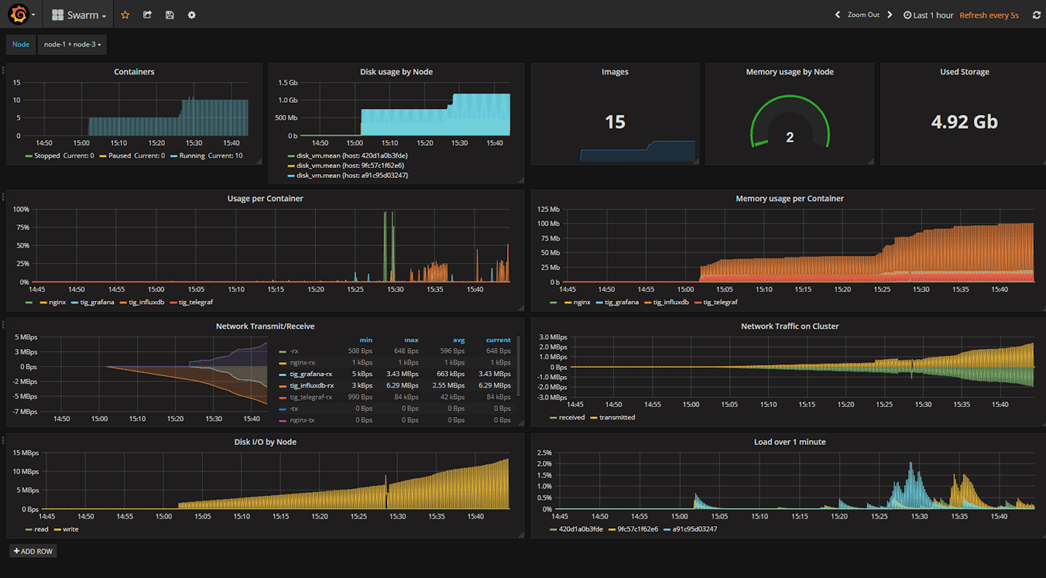The height and width of the screenshot is (578, 1046).
Task: Click the Node variable label
Action: 21,45
